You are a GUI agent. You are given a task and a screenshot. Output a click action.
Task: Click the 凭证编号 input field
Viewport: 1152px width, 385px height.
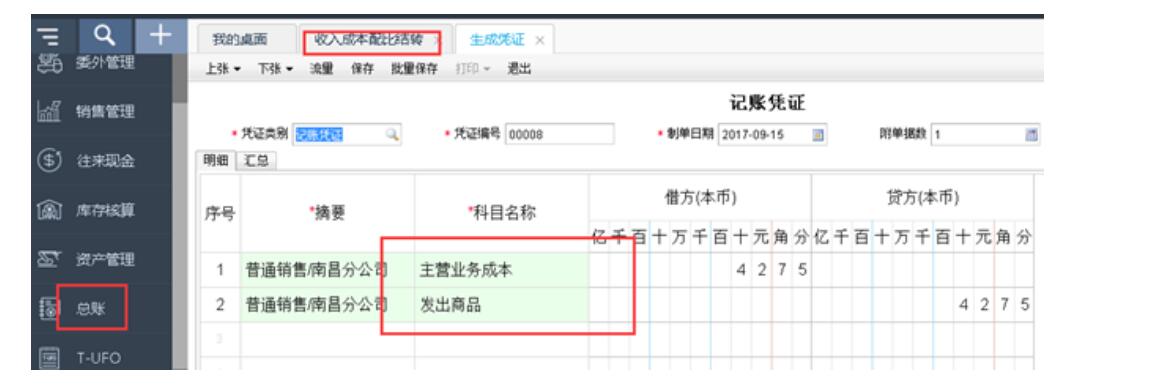tap(559, 134)
